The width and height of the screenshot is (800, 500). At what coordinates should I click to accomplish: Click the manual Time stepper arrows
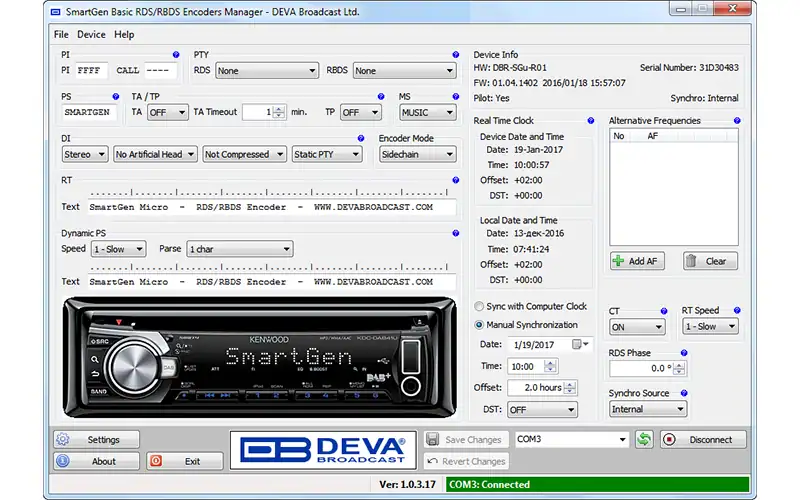pyautogui.click(x=549, y=366)
